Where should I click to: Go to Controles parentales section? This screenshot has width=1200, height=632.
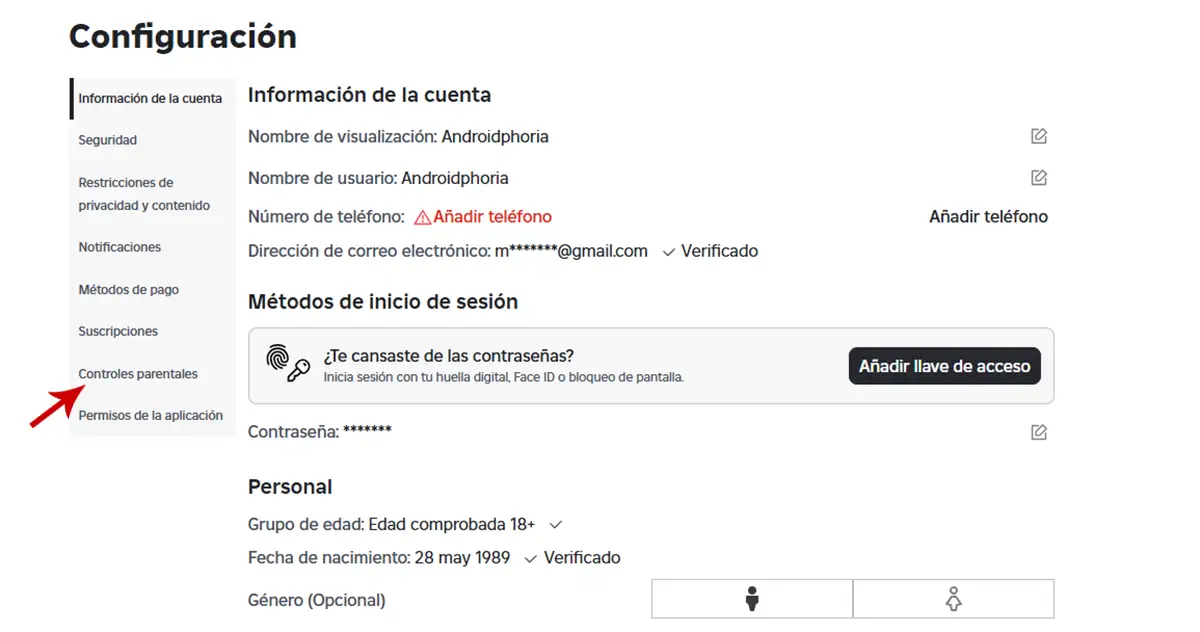click(x=138, y=374)
